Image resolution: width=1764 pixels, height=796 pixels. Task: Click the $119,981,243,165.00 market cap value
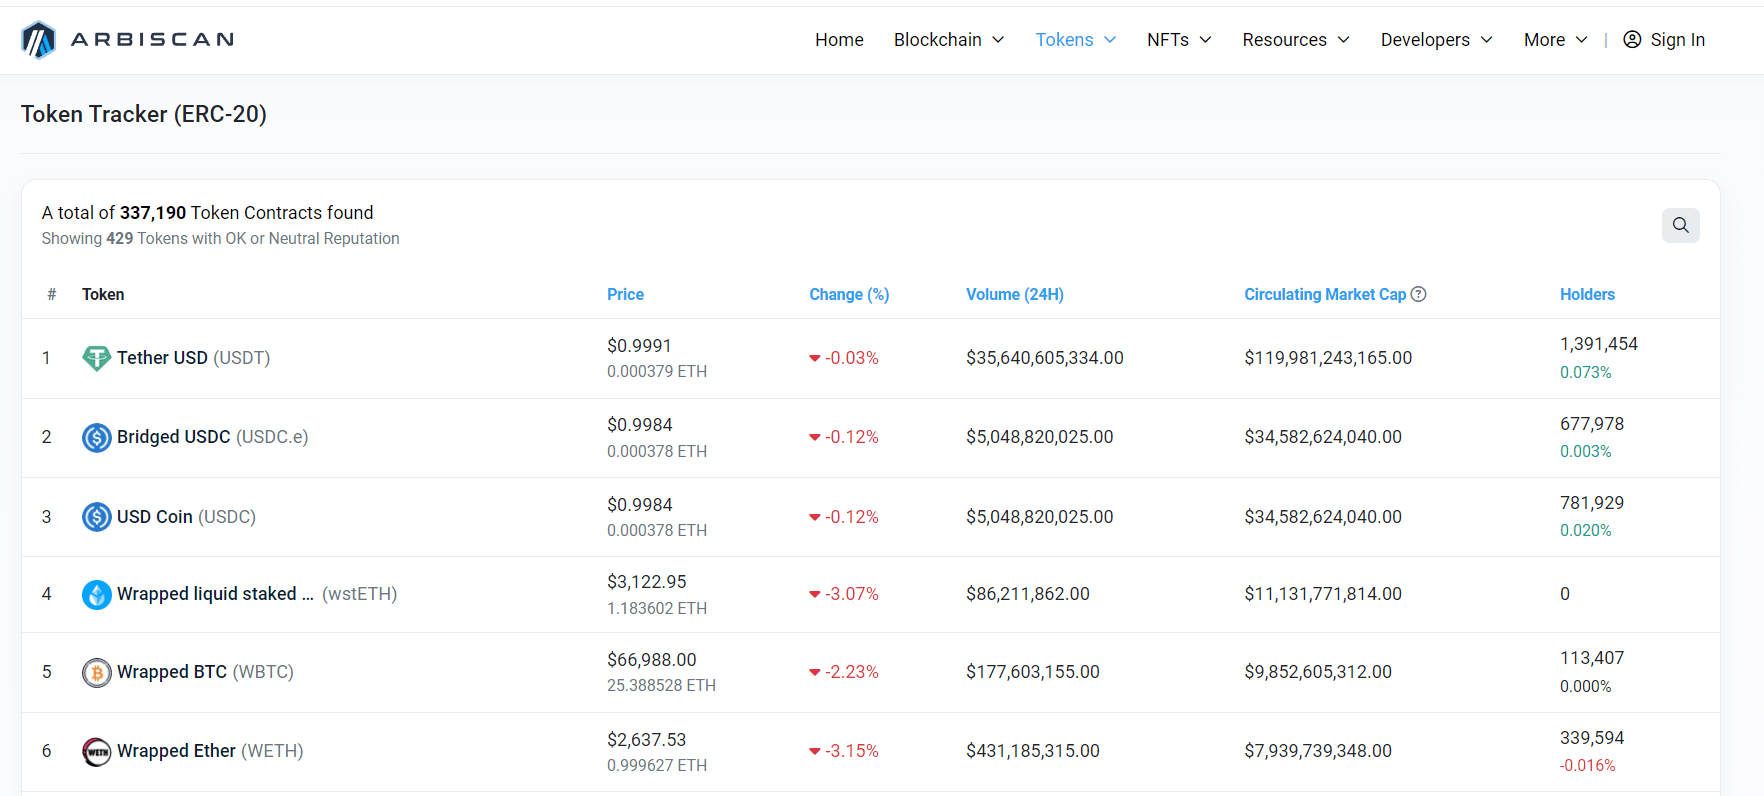(1328, 358)
